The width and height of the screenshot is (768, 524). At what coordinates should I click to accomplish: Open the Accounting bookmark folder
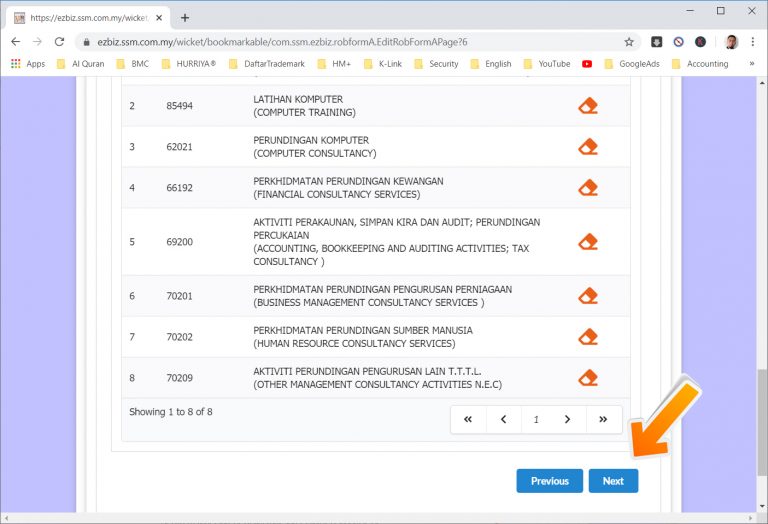tap(700, 64)
